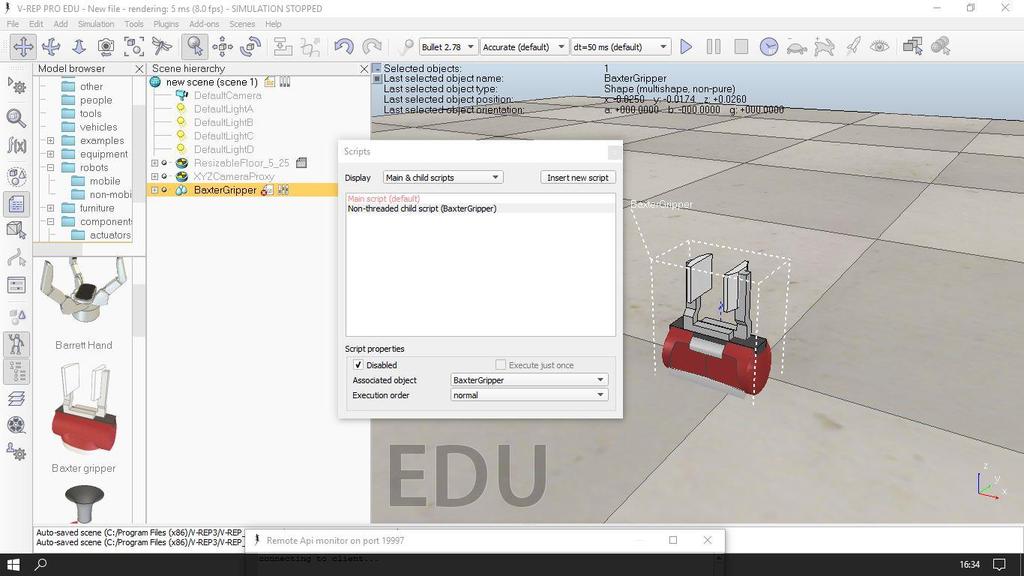Open calculation modules f(x) icon

(x=16, y=145)
